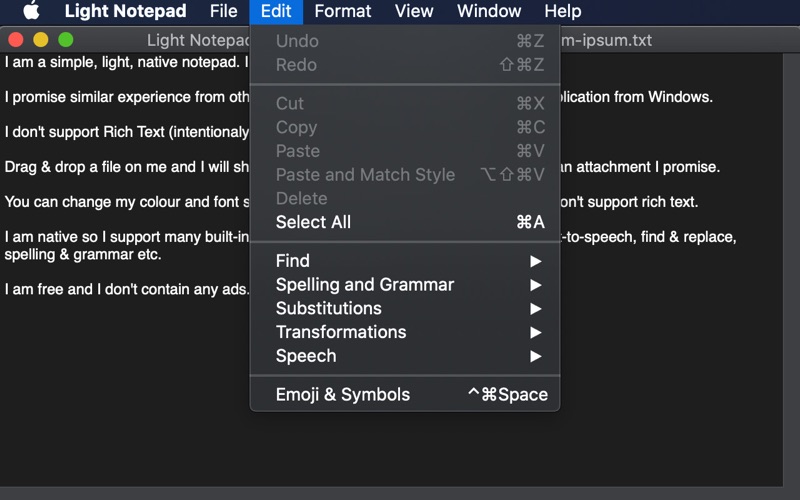Expand the Find submenu arrow
The height and width of the screenshot is (500, 800).
(535, 261)
